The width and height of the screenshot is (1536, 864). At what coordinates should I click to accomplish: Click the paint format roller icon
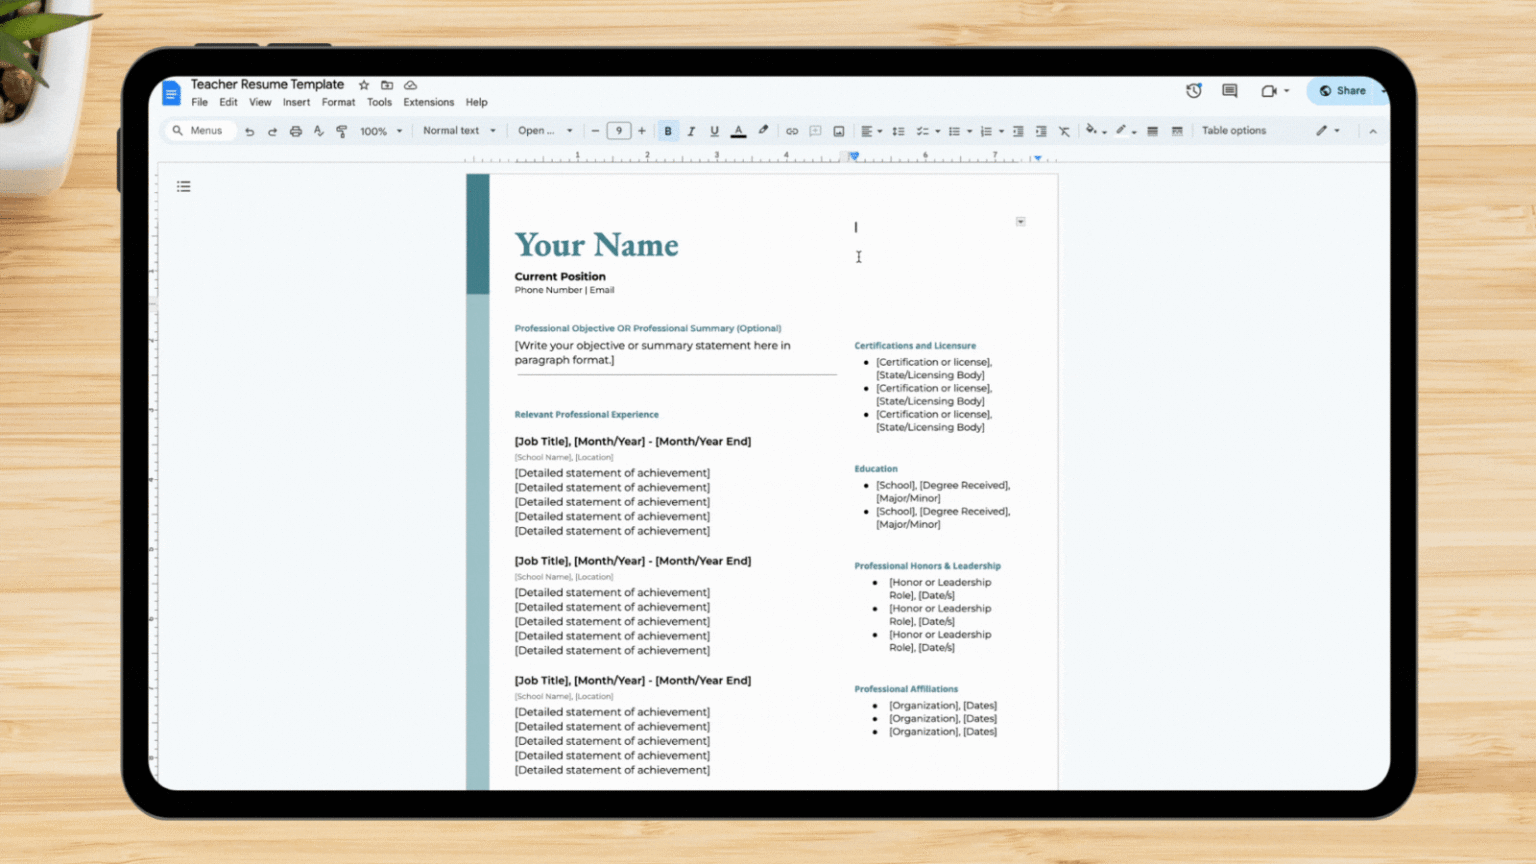[x=342, y=131]
